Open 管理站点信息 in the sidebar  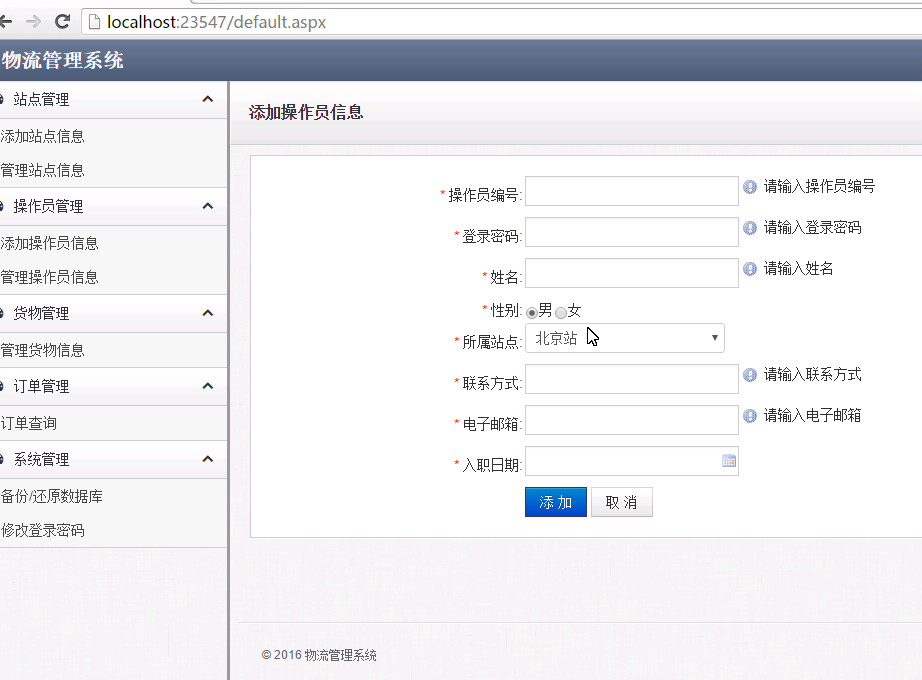[x=42, y=171]
